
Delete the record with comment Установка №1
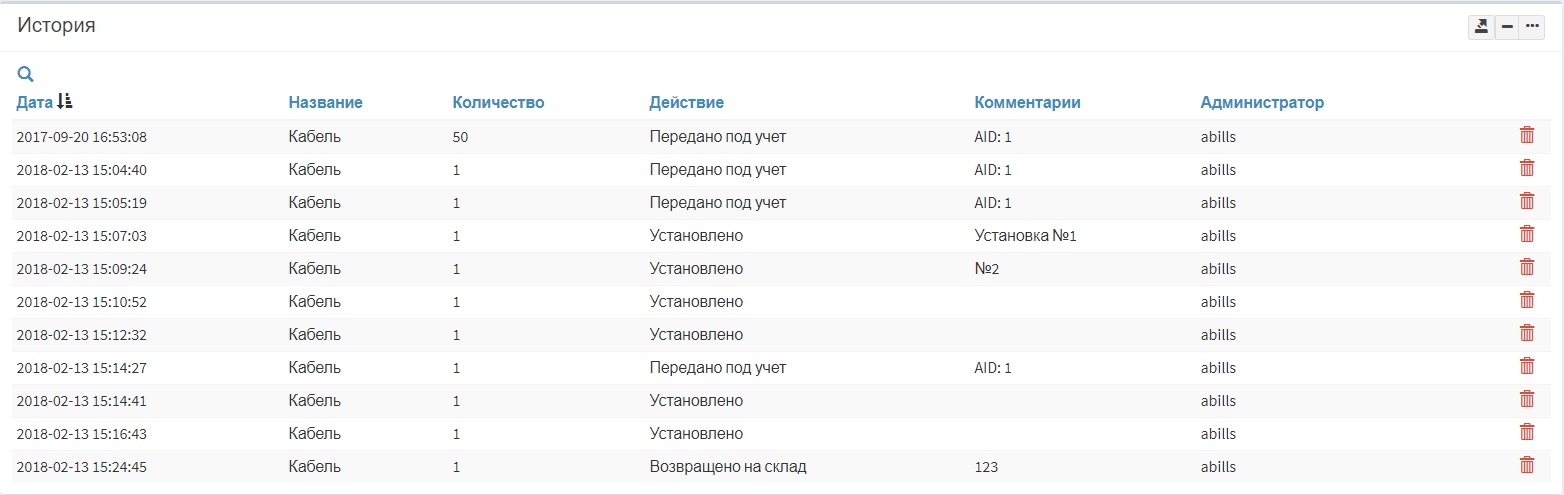[x=1527, y=234]
